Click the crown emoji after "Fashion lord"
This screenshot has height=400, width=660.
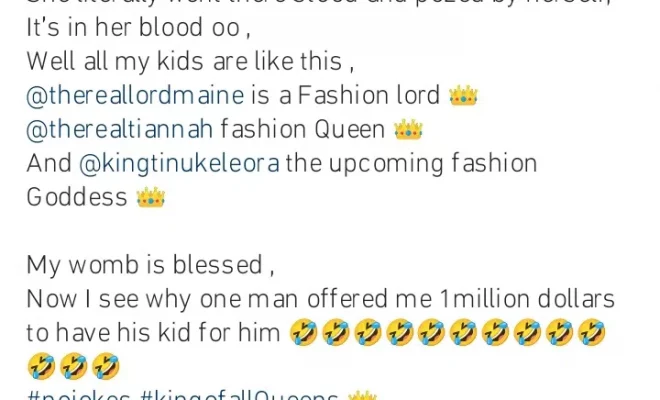click(463, 95)
